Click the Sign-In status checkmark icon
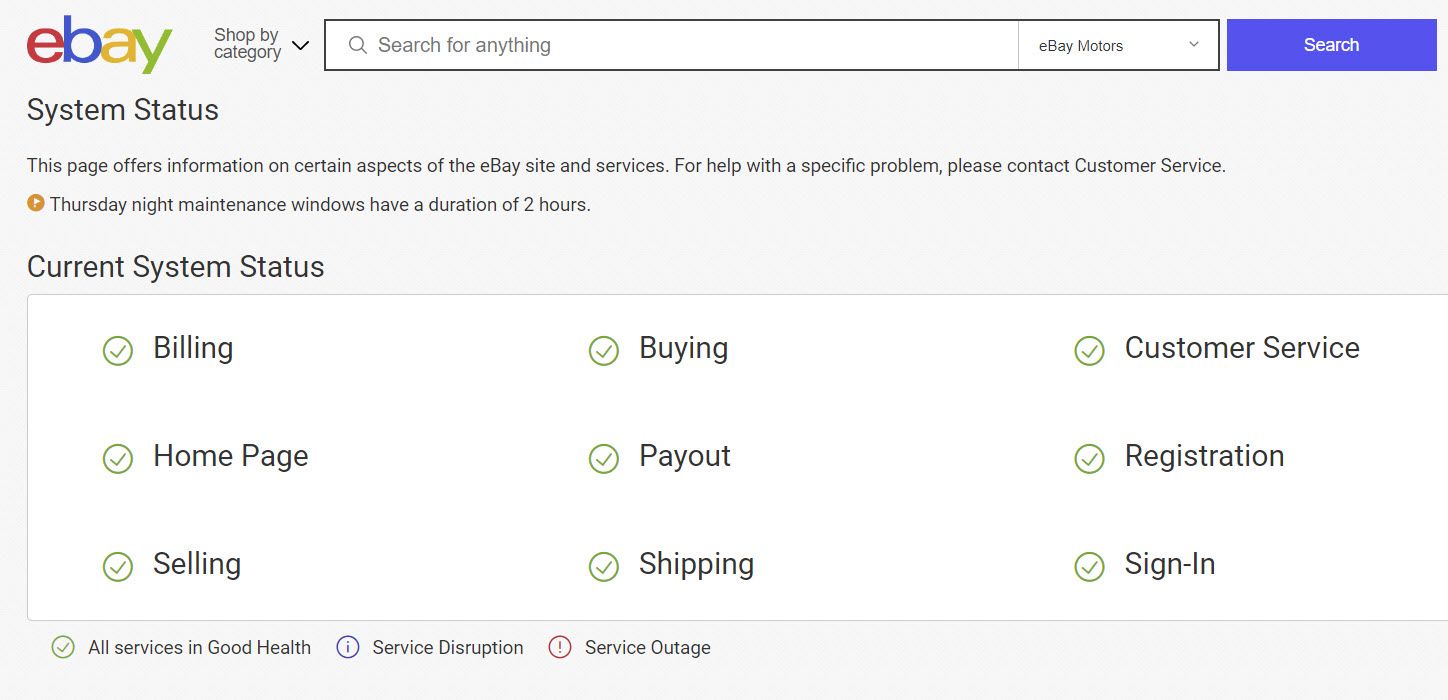The image size is (1448, 700). (x=1089, y=567)
